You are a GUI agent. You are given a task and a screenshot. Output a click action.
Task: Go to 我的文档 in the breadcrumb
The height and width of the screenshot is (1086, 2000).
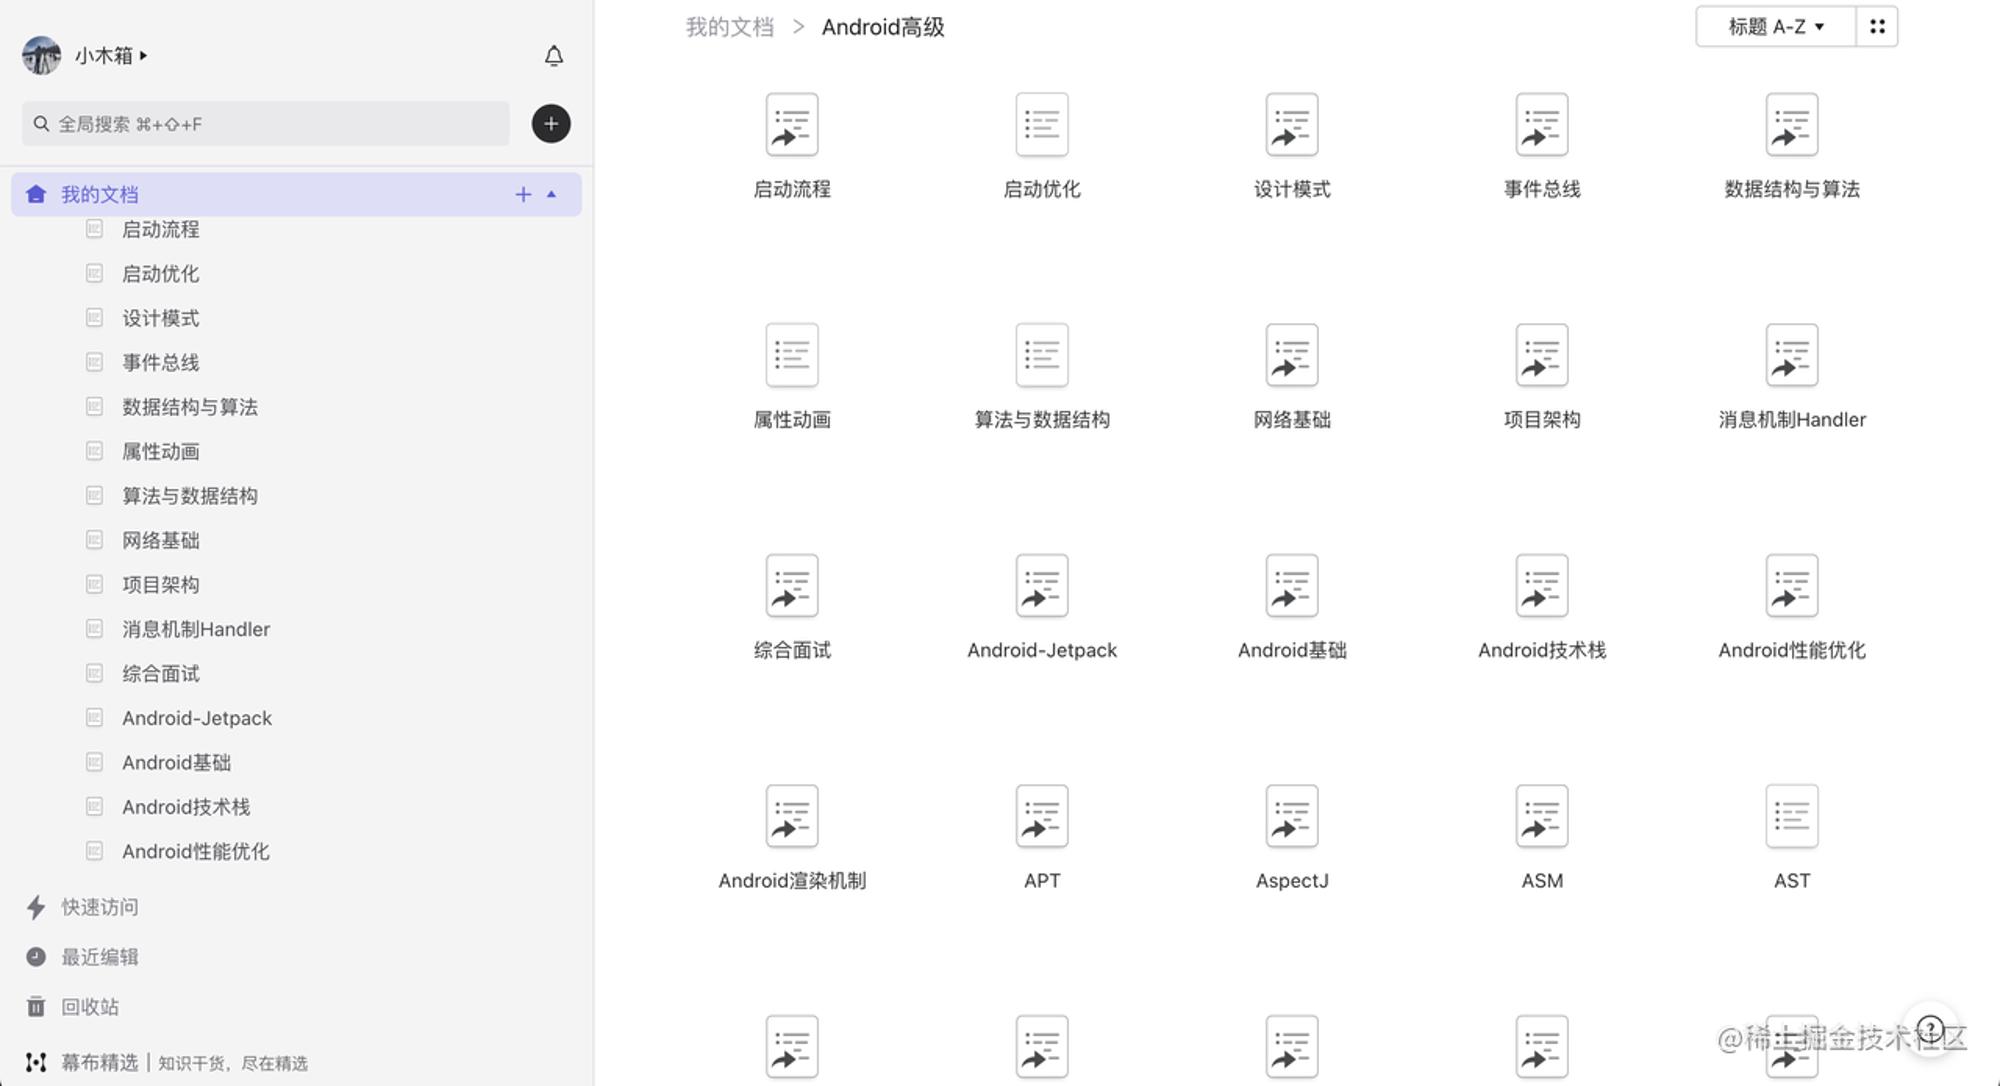coord(730,27)
